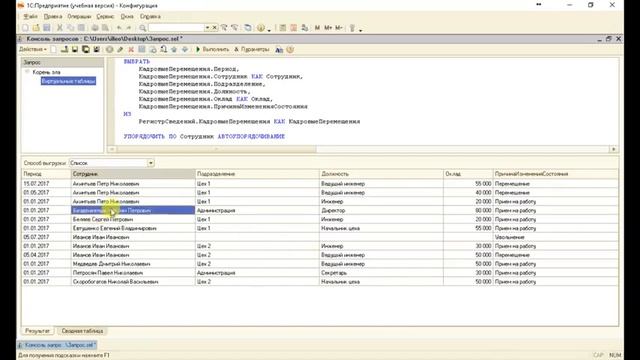Screen dimensions: 640x360
Task: Click the magnifier Search icon
Action: point(142,28)
